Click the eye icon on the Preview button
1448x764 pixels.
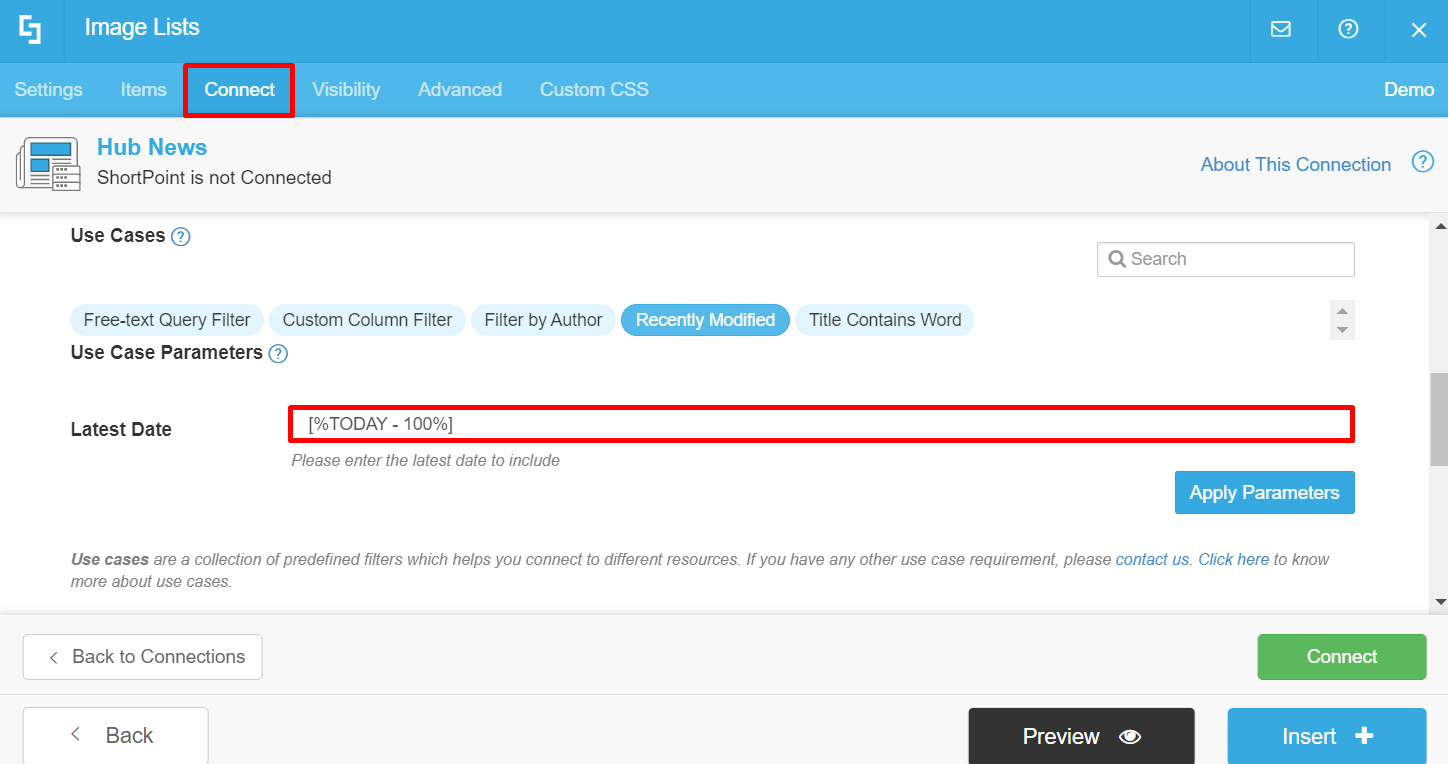click(1130, 736)
